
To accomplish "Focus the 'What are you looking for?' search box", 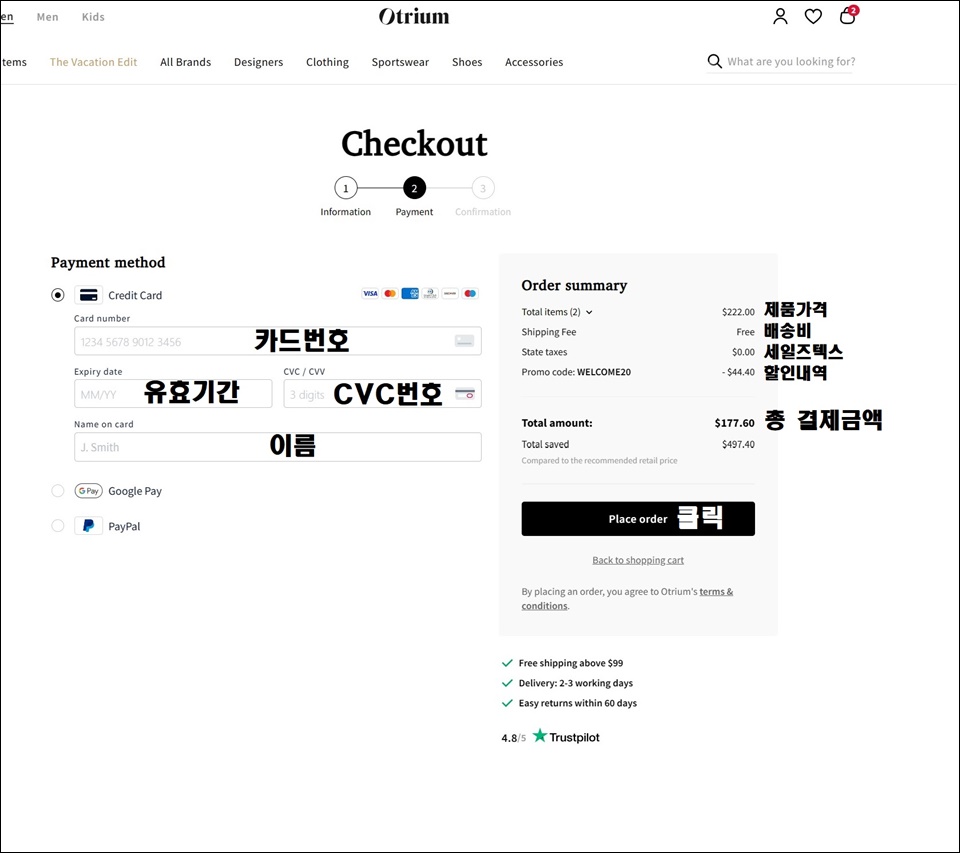I will tap(791, 61).
